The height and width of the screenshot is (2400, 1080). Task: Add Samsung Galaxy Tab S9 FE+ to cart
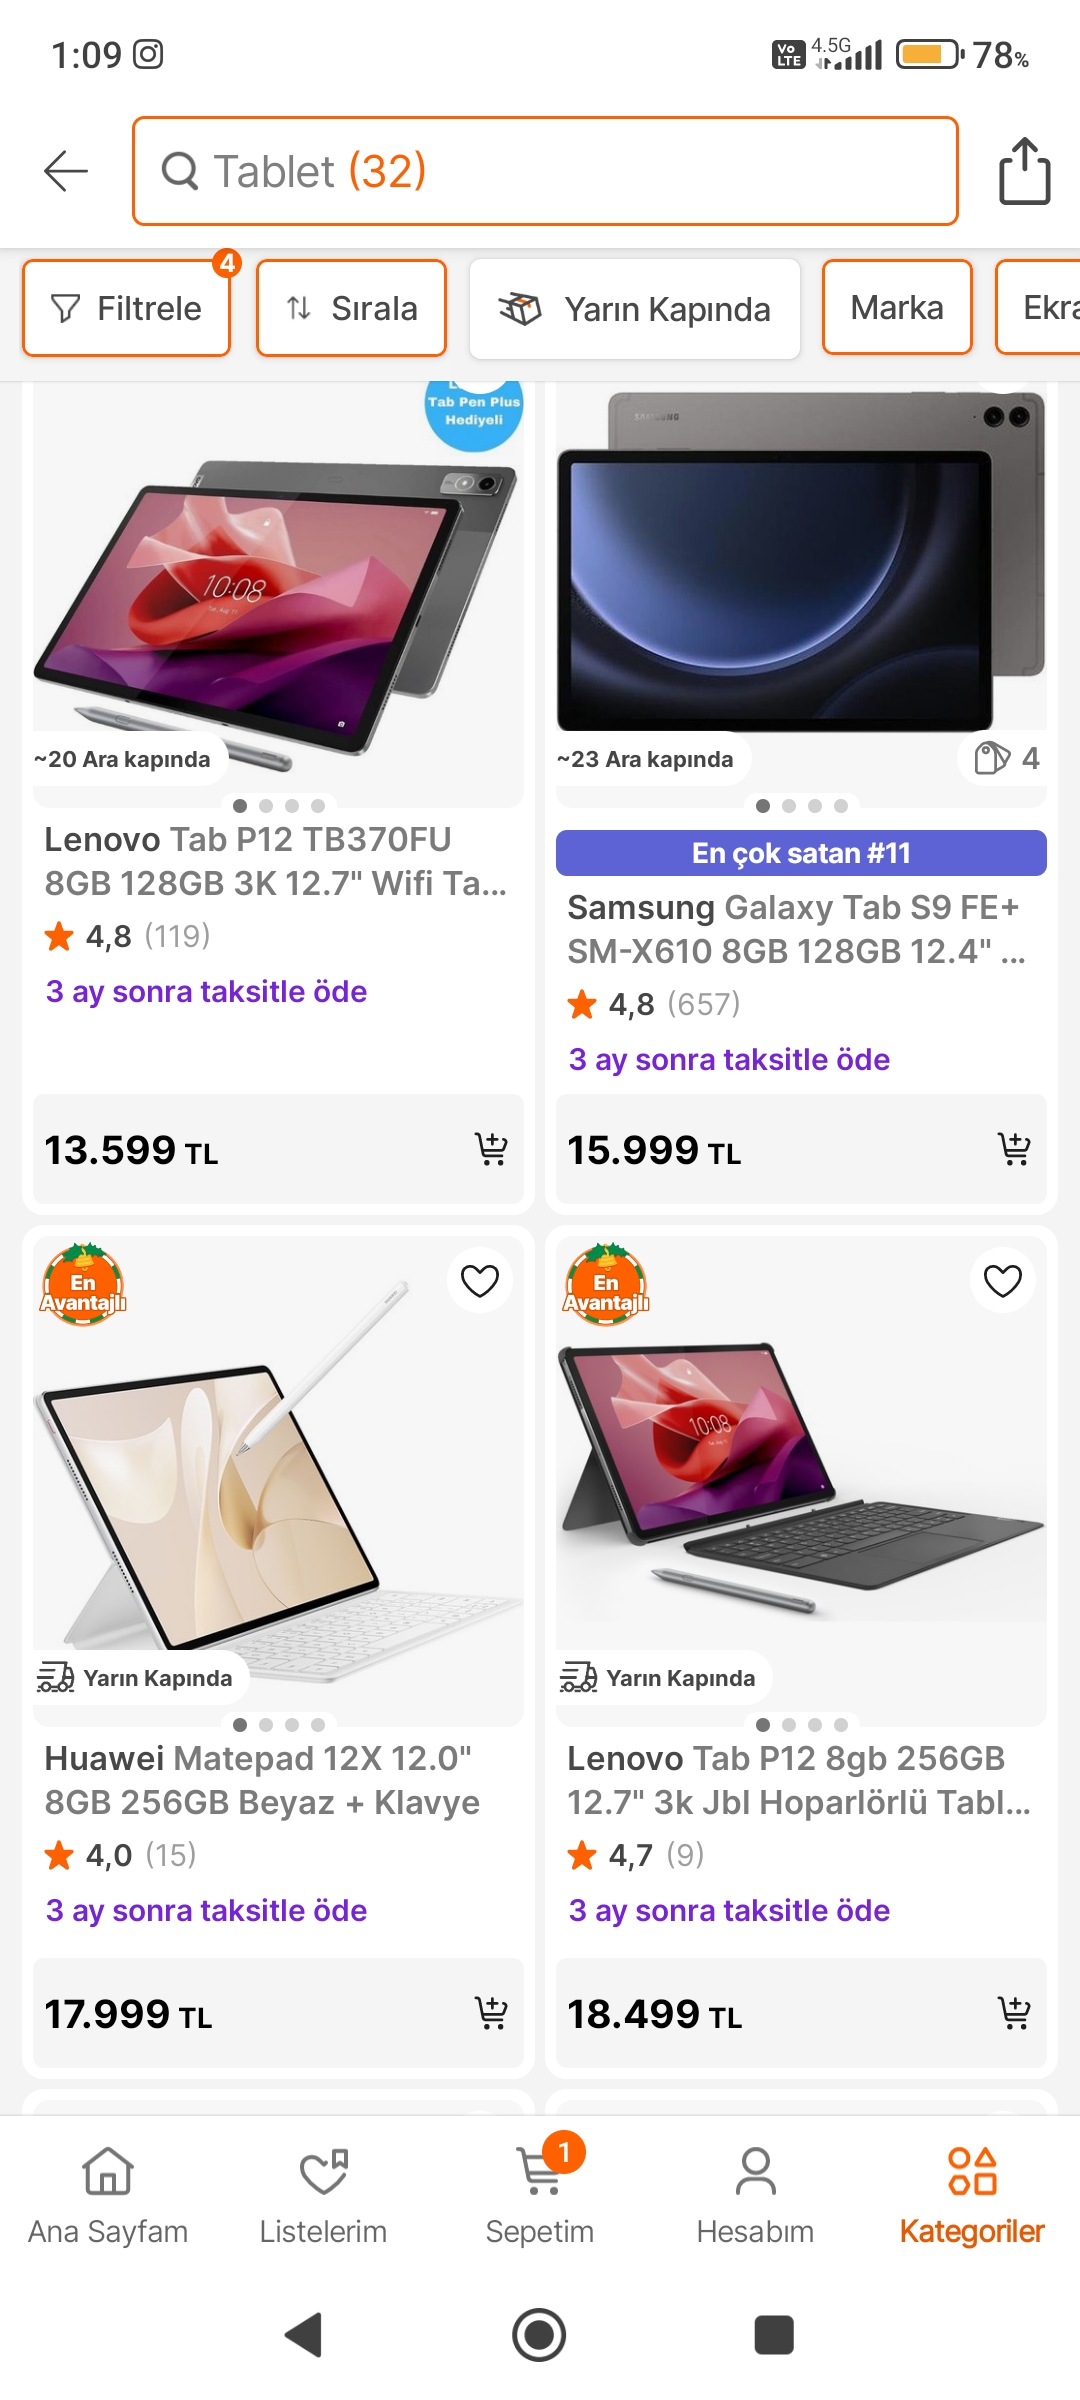coord(1014,1149)
